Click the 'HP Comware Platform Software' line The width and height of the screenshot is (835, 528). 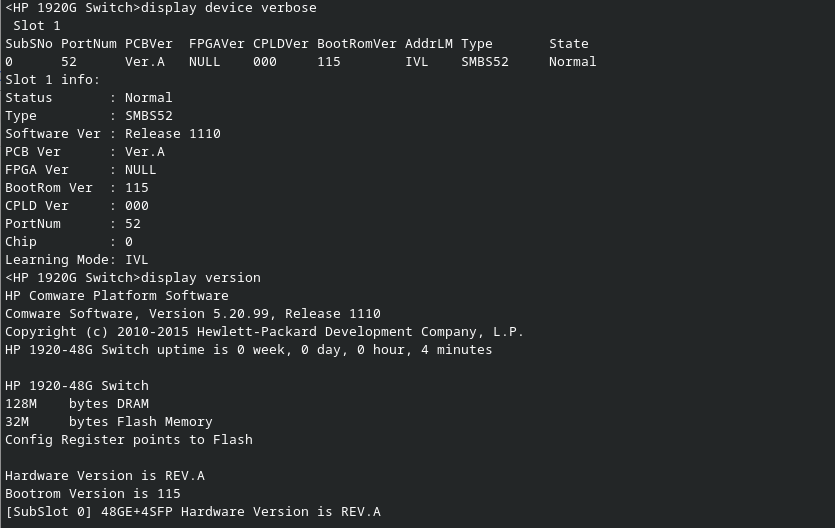tap(117, 296)
